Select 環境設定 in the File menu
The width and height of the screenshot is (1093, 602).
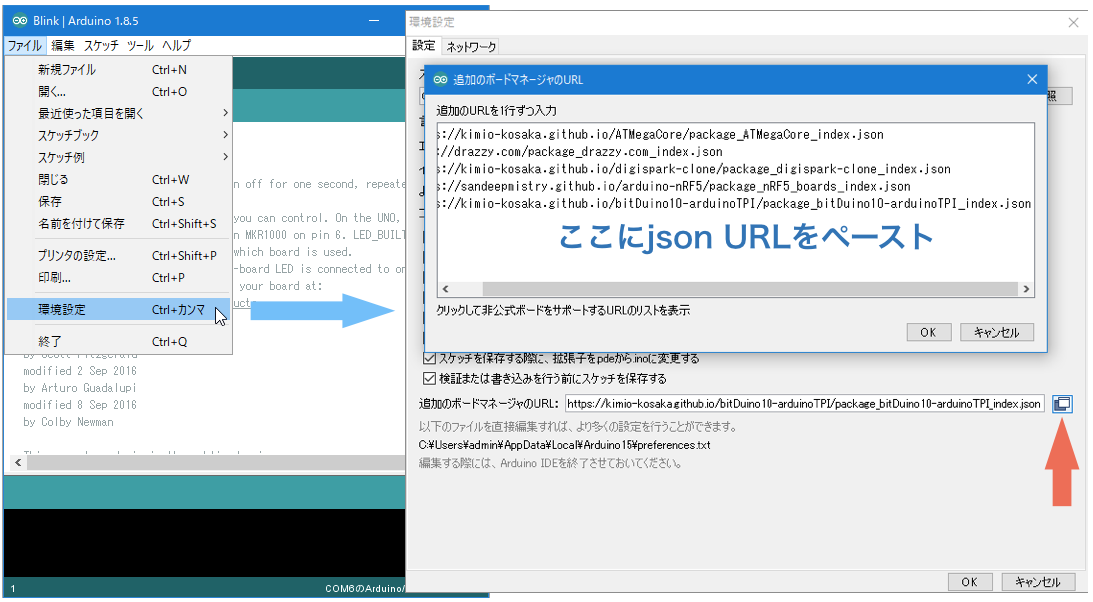[x=119, y=309]
